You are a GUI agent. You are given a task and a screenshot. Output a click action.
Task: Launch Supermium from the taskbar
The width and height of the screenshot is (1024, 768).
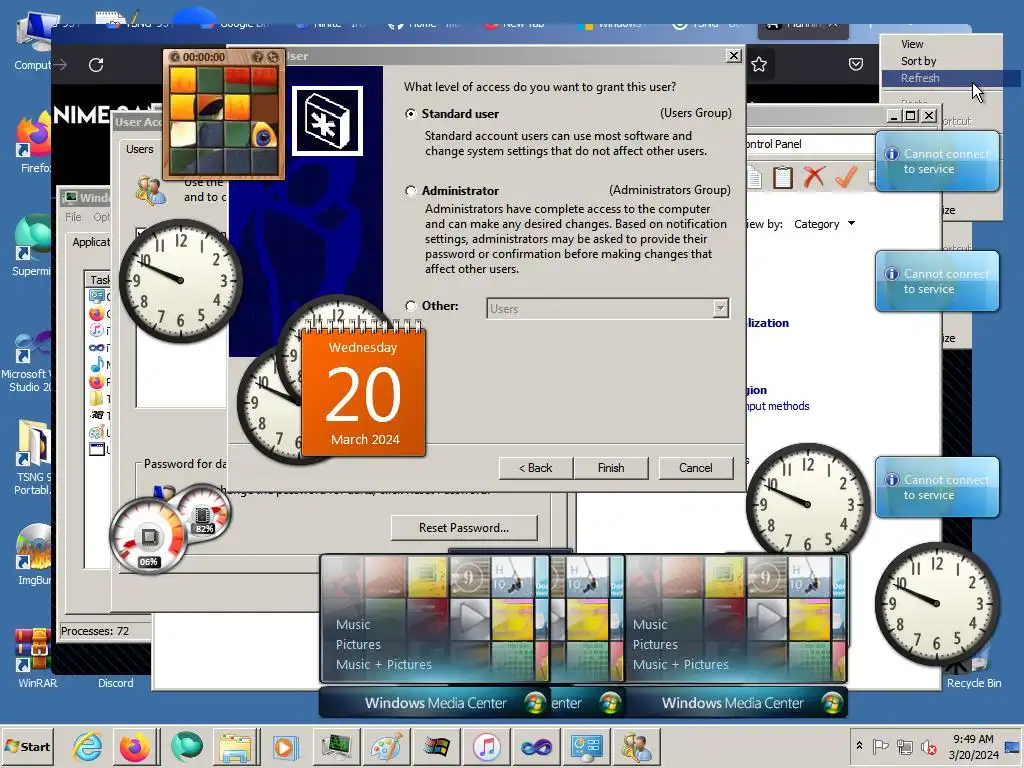click(186, 746)
